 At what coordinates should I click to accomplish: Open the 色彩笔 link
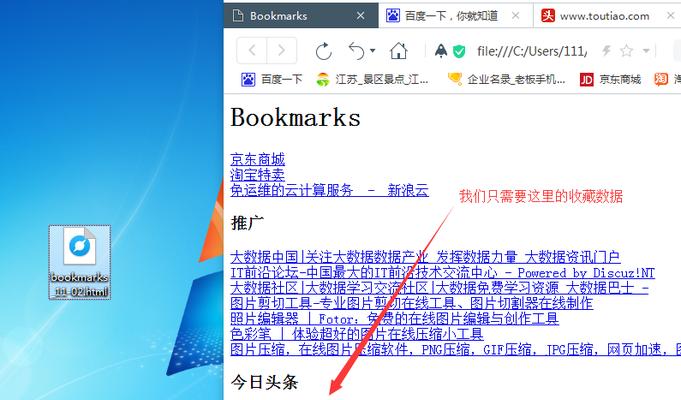pyautogui.click(x=357, y=334)
